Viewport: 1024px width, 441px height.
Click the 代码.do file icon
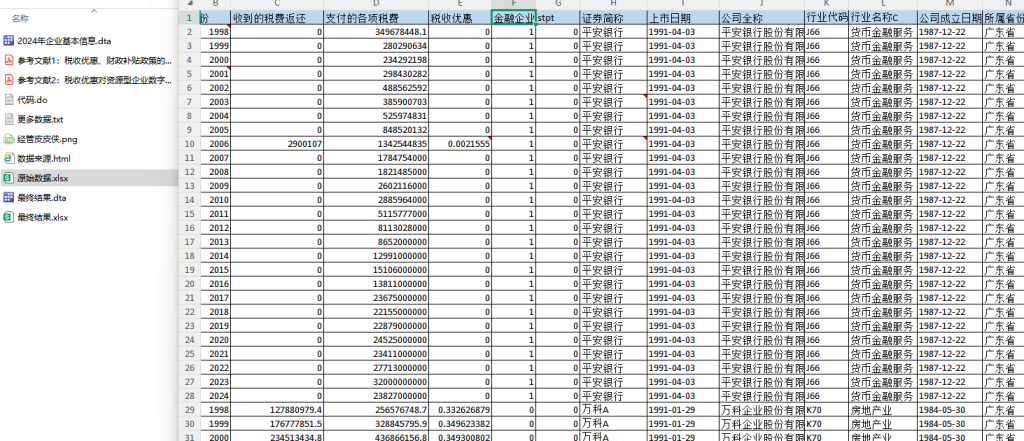[8, 100]
